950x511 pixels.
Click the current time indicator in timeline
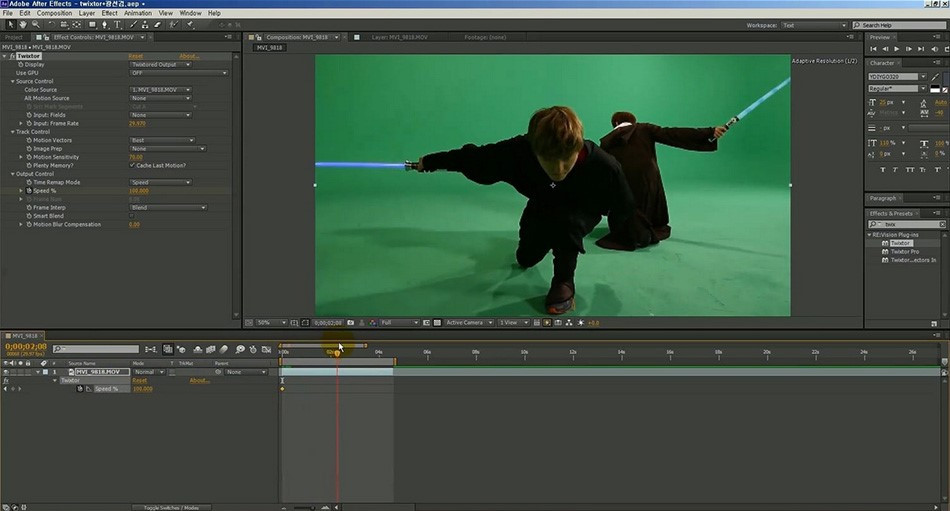pos(337,353)
